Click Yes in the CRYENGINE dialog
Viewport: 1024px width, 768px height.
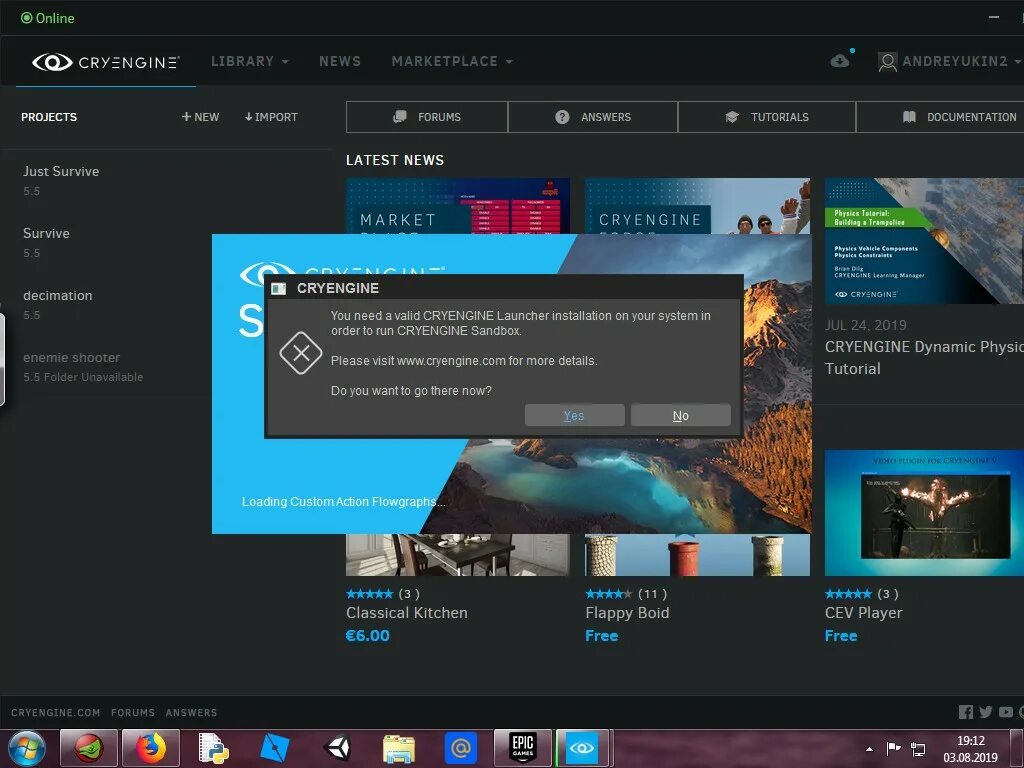click(x=575, y=415)
